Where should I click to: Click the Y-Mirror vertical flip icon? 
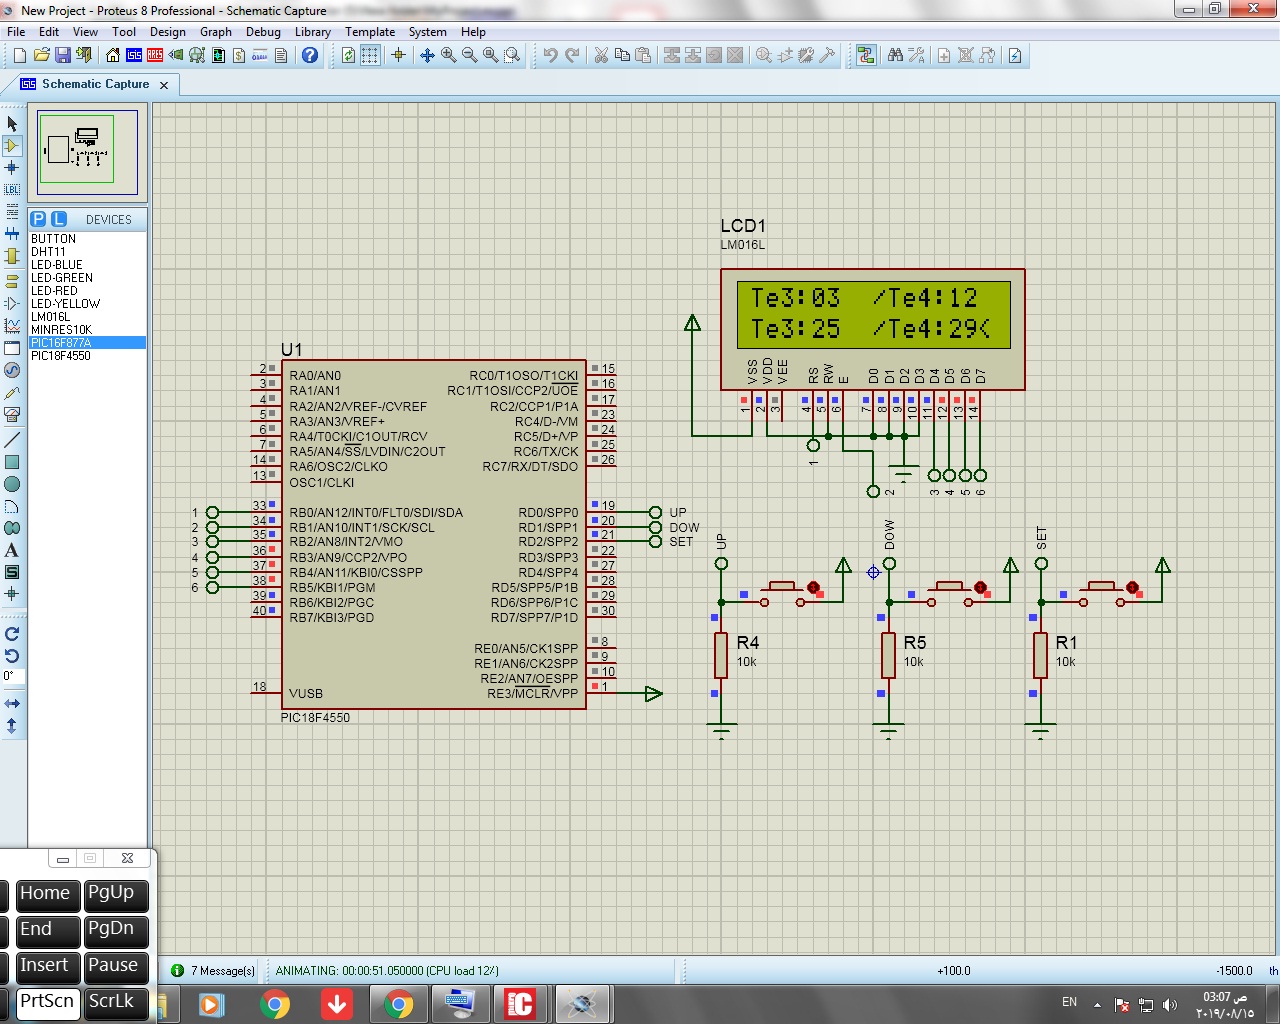point(12,726)
